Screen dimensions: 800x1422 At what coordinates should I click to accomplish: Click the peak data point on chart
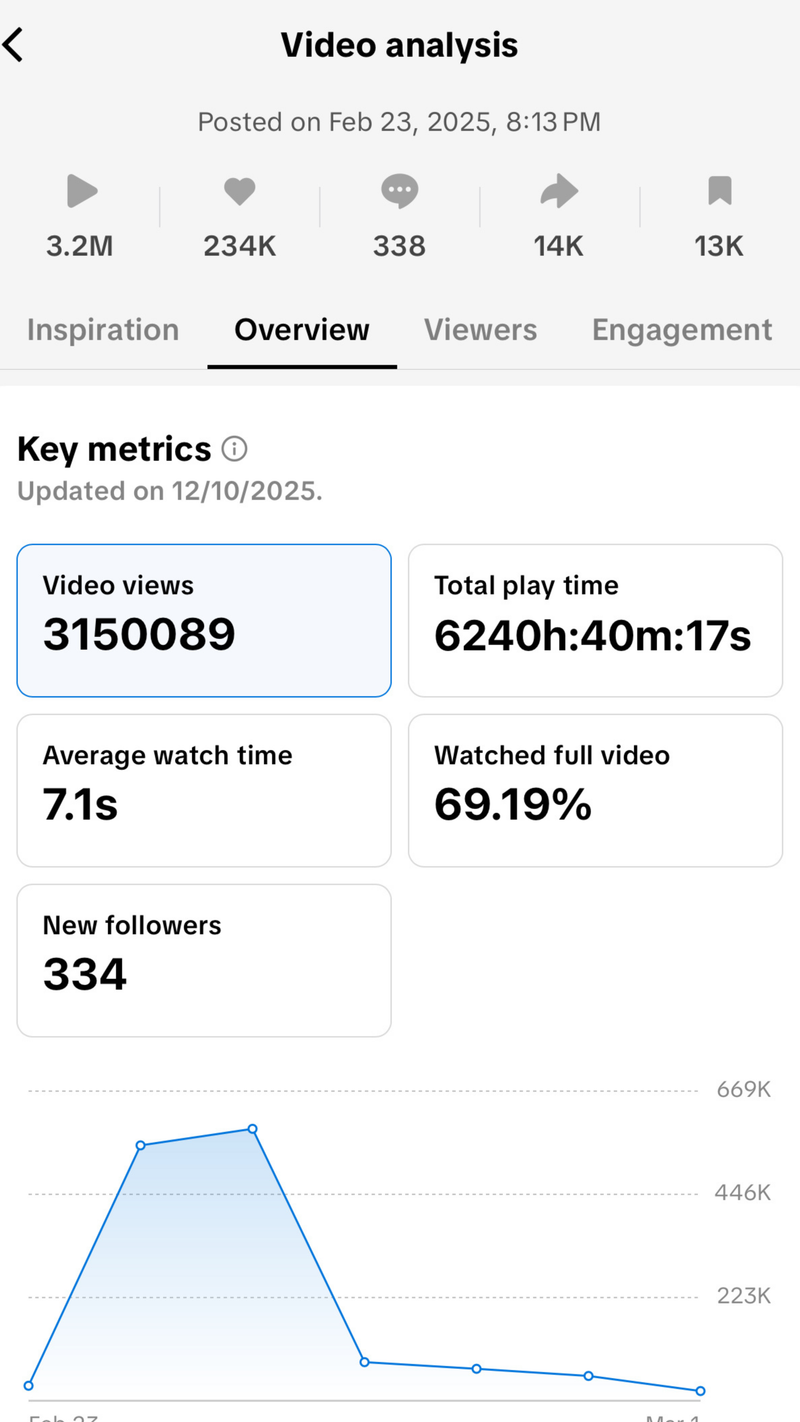point(253,1129)
